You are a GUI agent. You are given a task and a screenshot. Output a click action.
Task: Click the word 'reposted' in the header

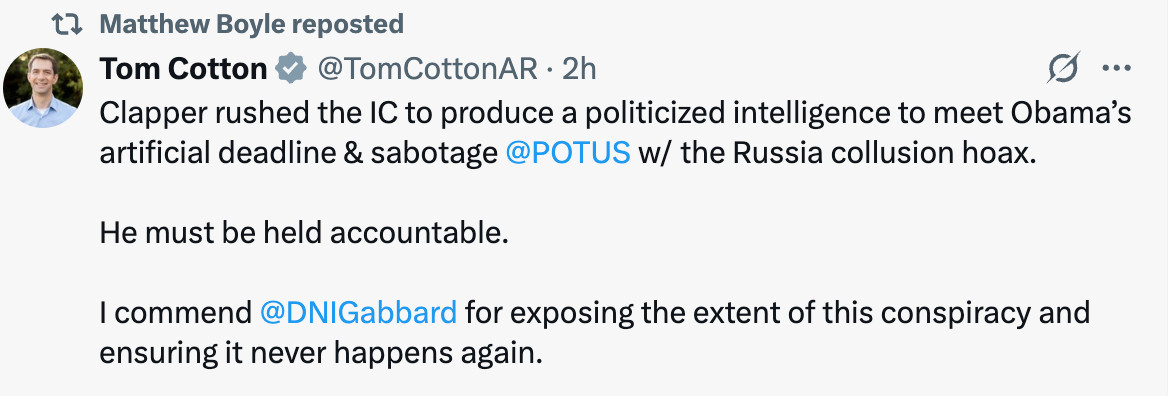pyautogui.click(x=348, y=25)
